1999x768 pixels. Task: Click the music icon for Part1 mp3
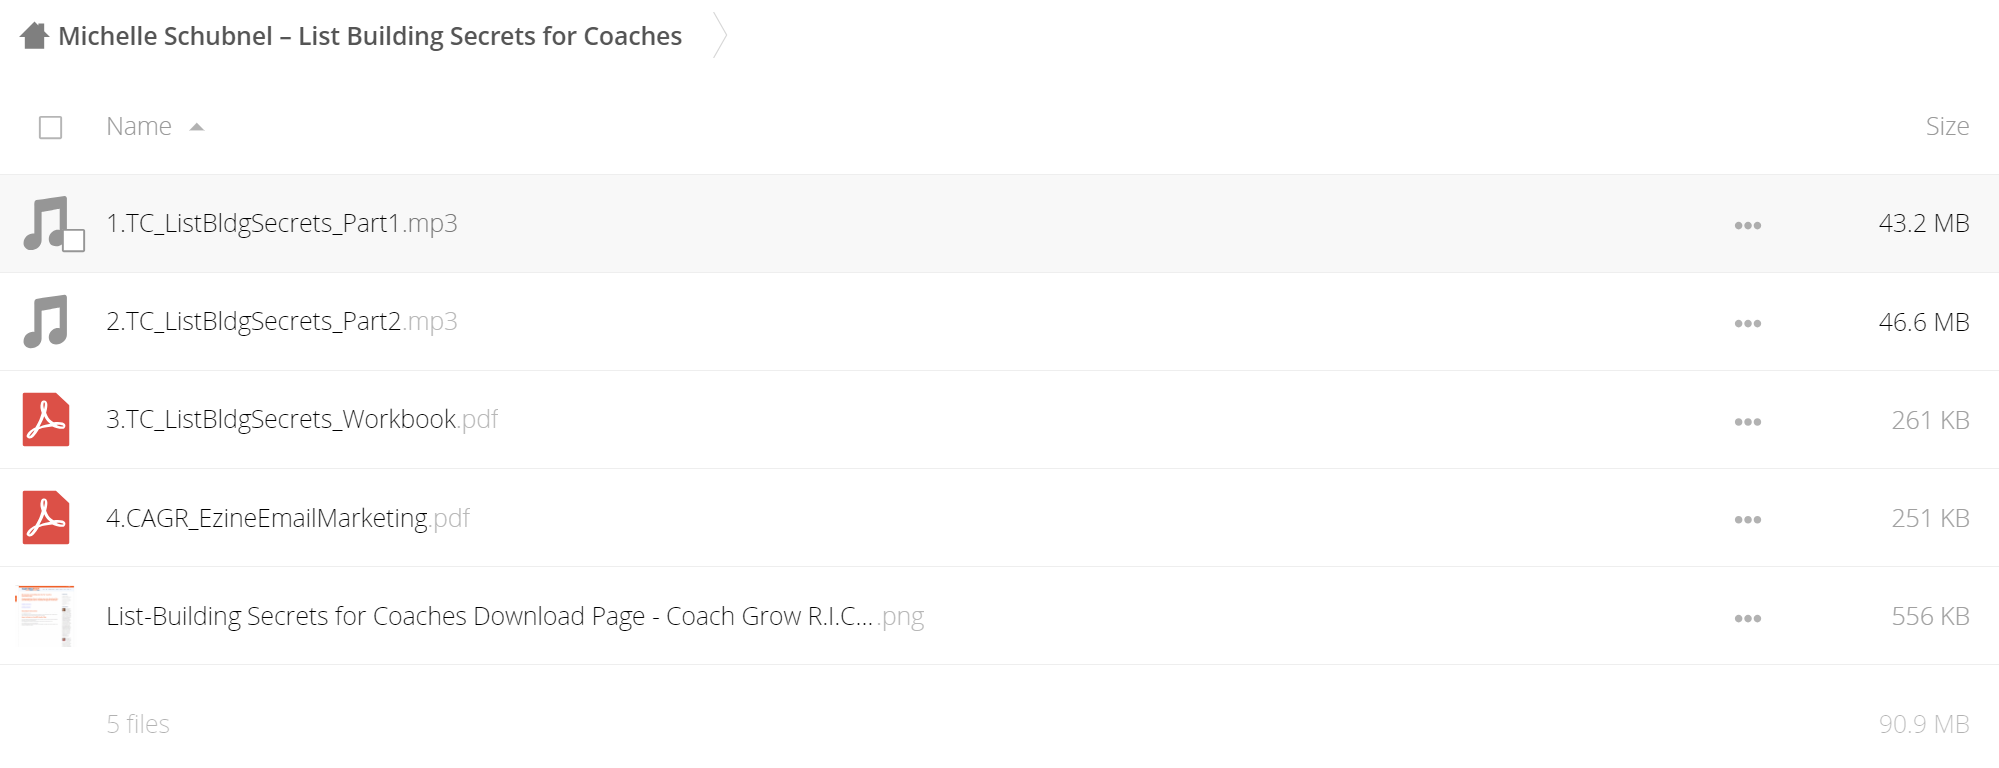pos(45,223)
